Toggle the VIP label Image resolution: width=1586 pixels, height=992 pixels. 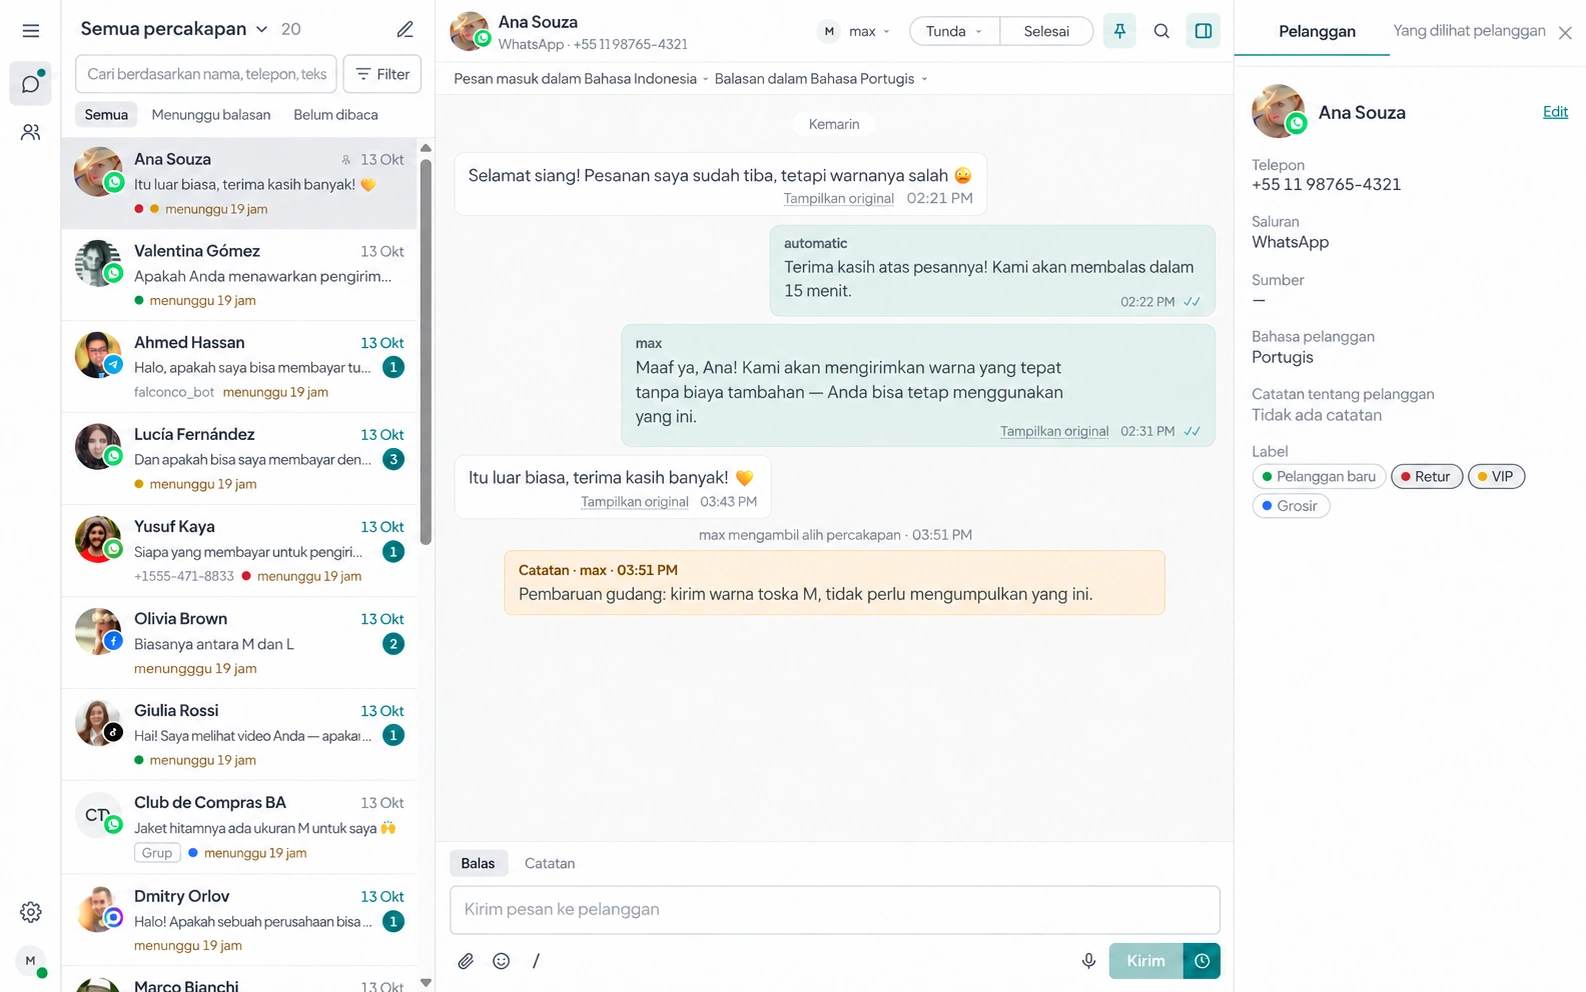coord(1496,477)
